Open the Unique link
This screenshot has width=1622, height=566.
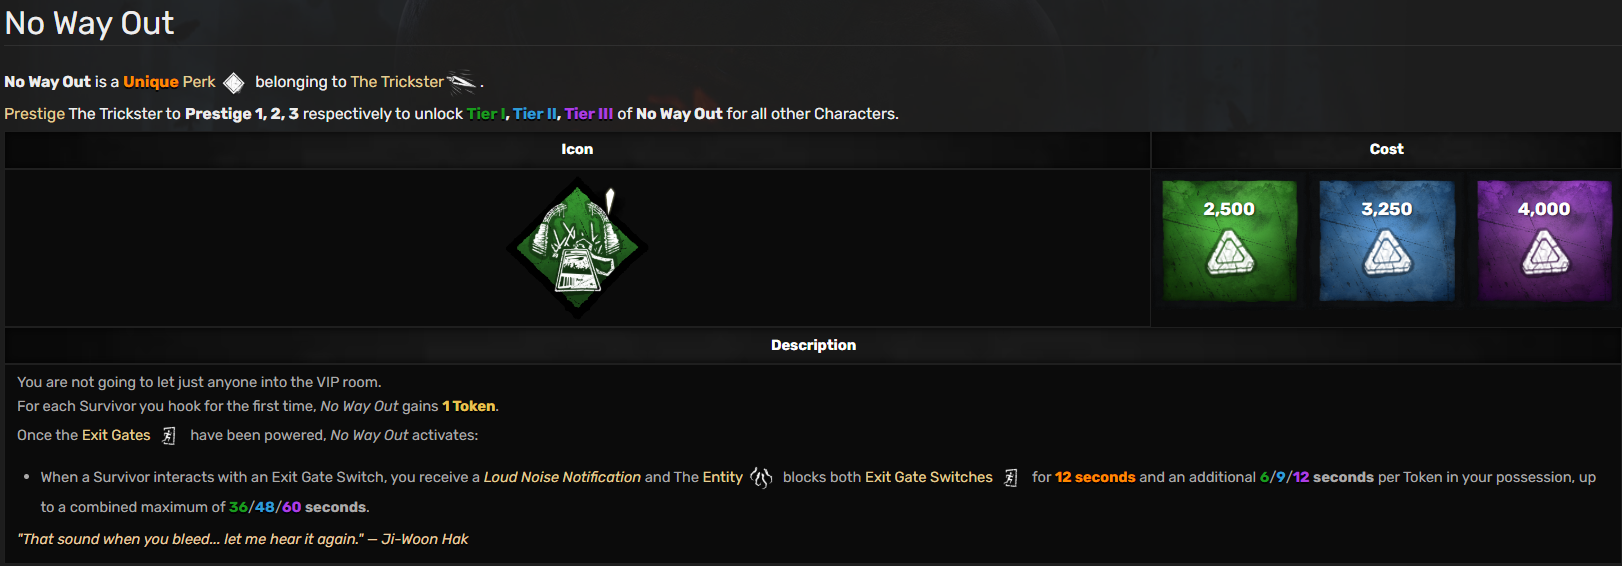click(x=151, y=82)
